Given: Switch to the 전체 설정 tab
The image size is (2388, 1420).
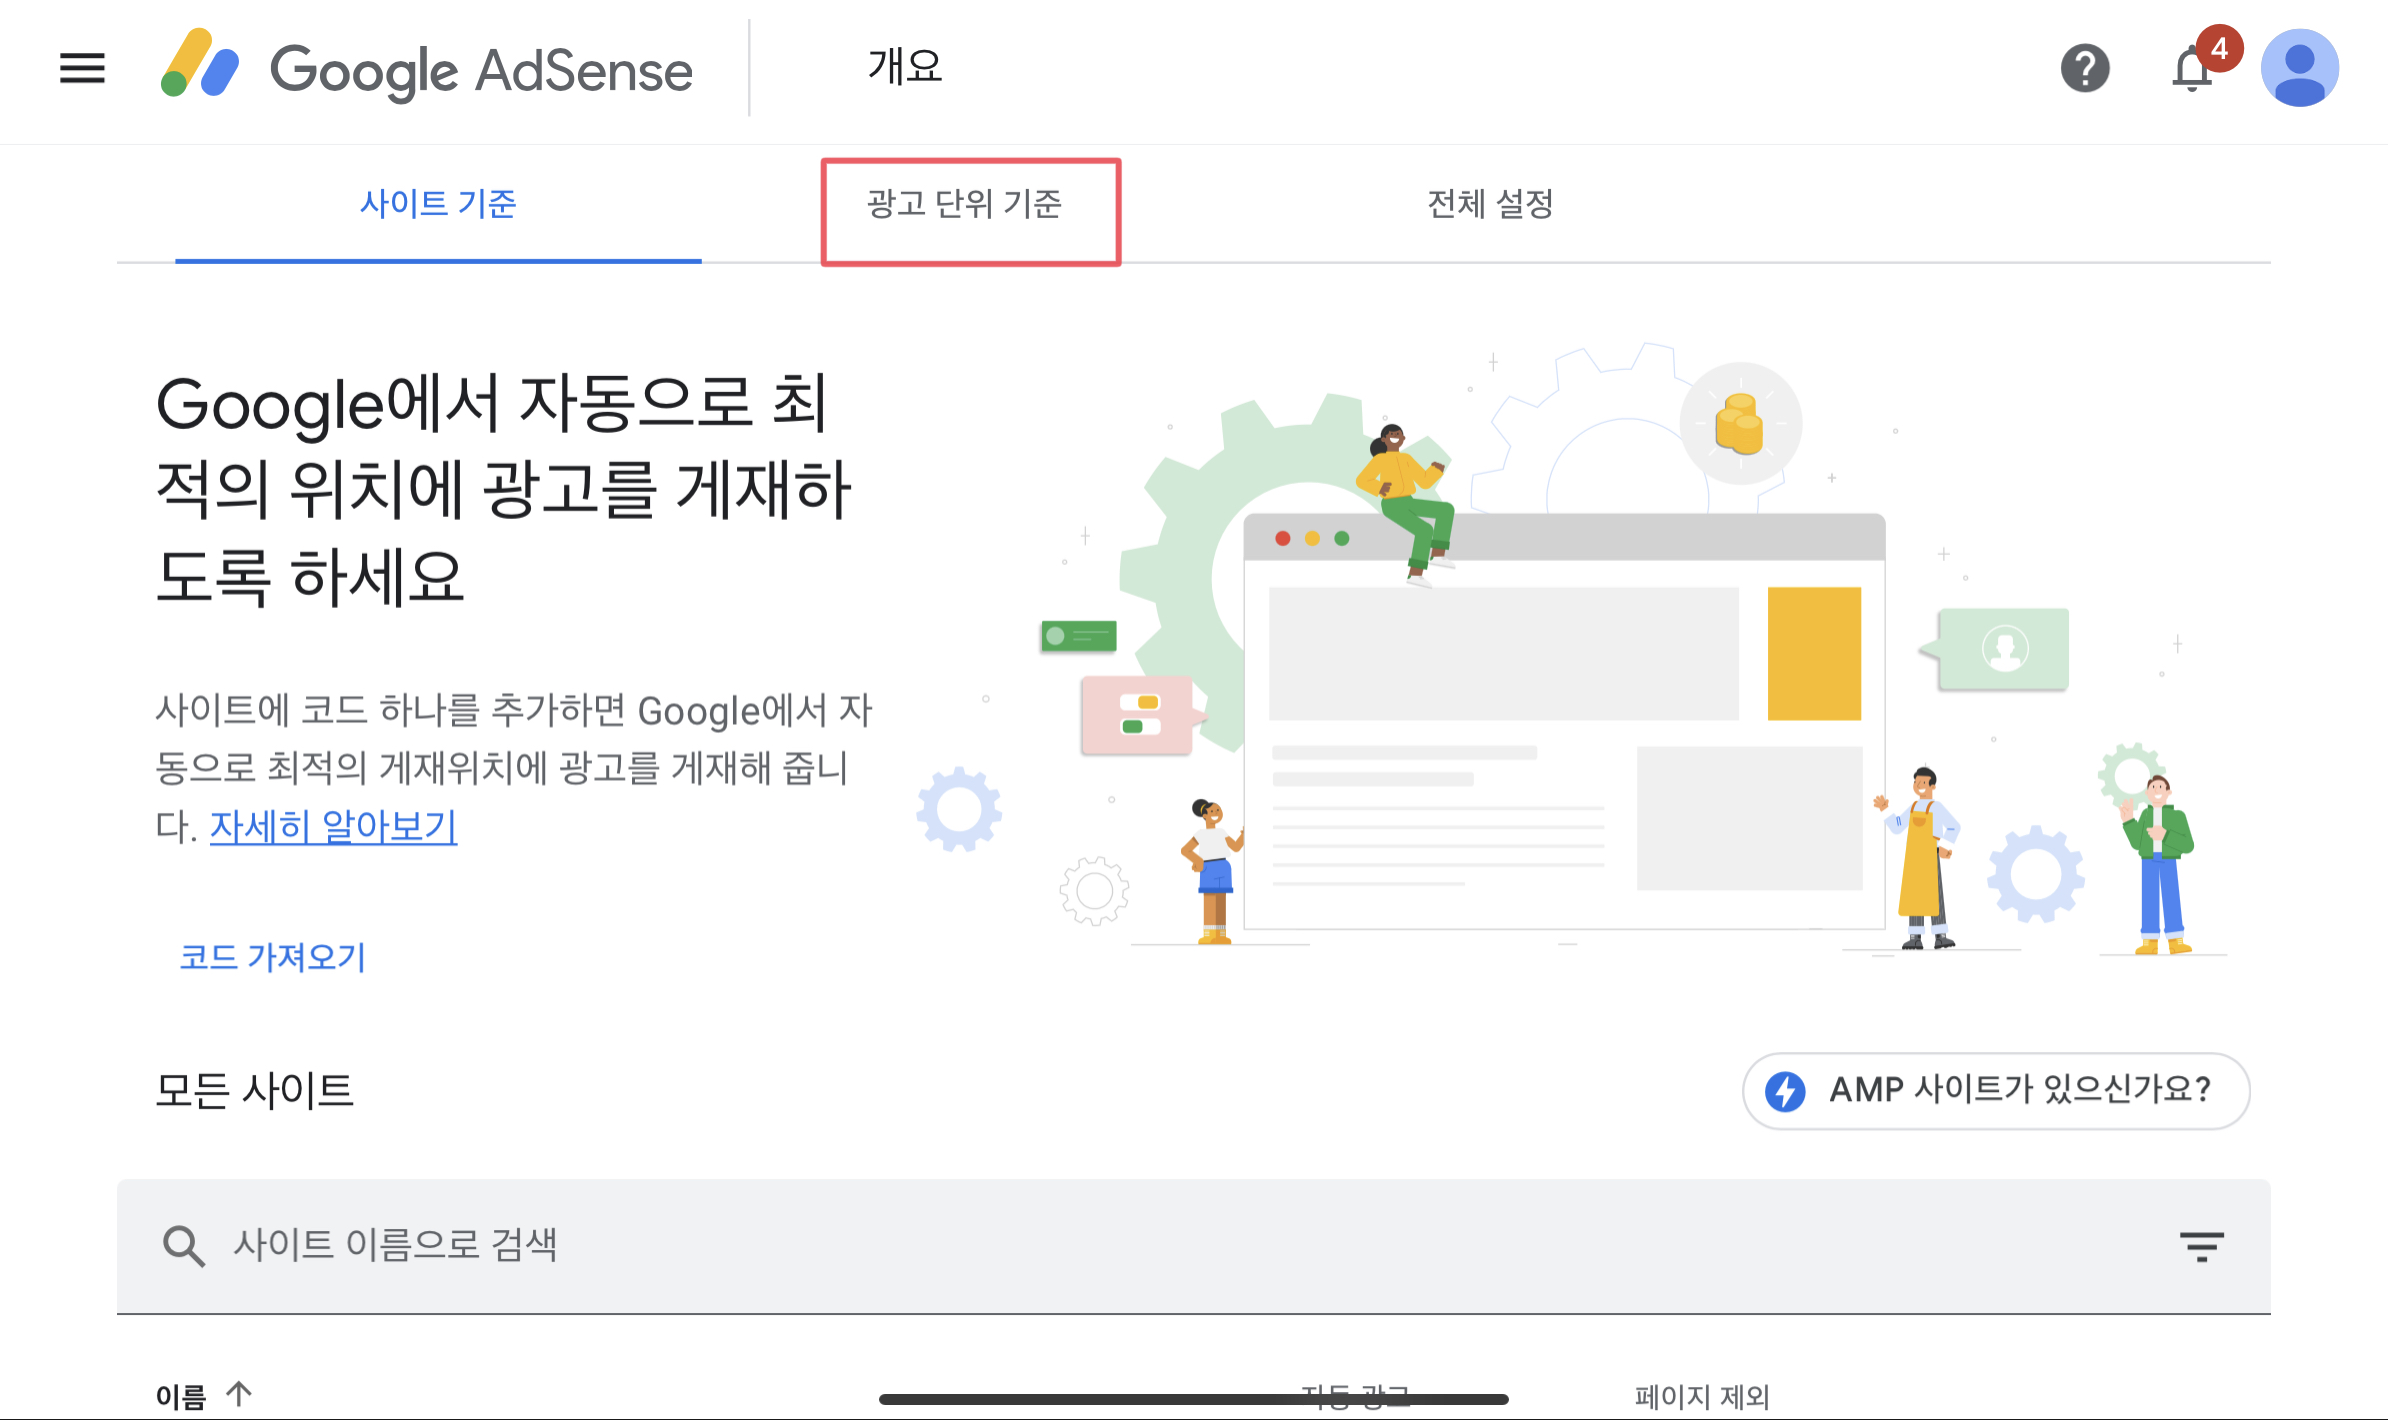Looking at the screenshot, I should click(1490, 204).
